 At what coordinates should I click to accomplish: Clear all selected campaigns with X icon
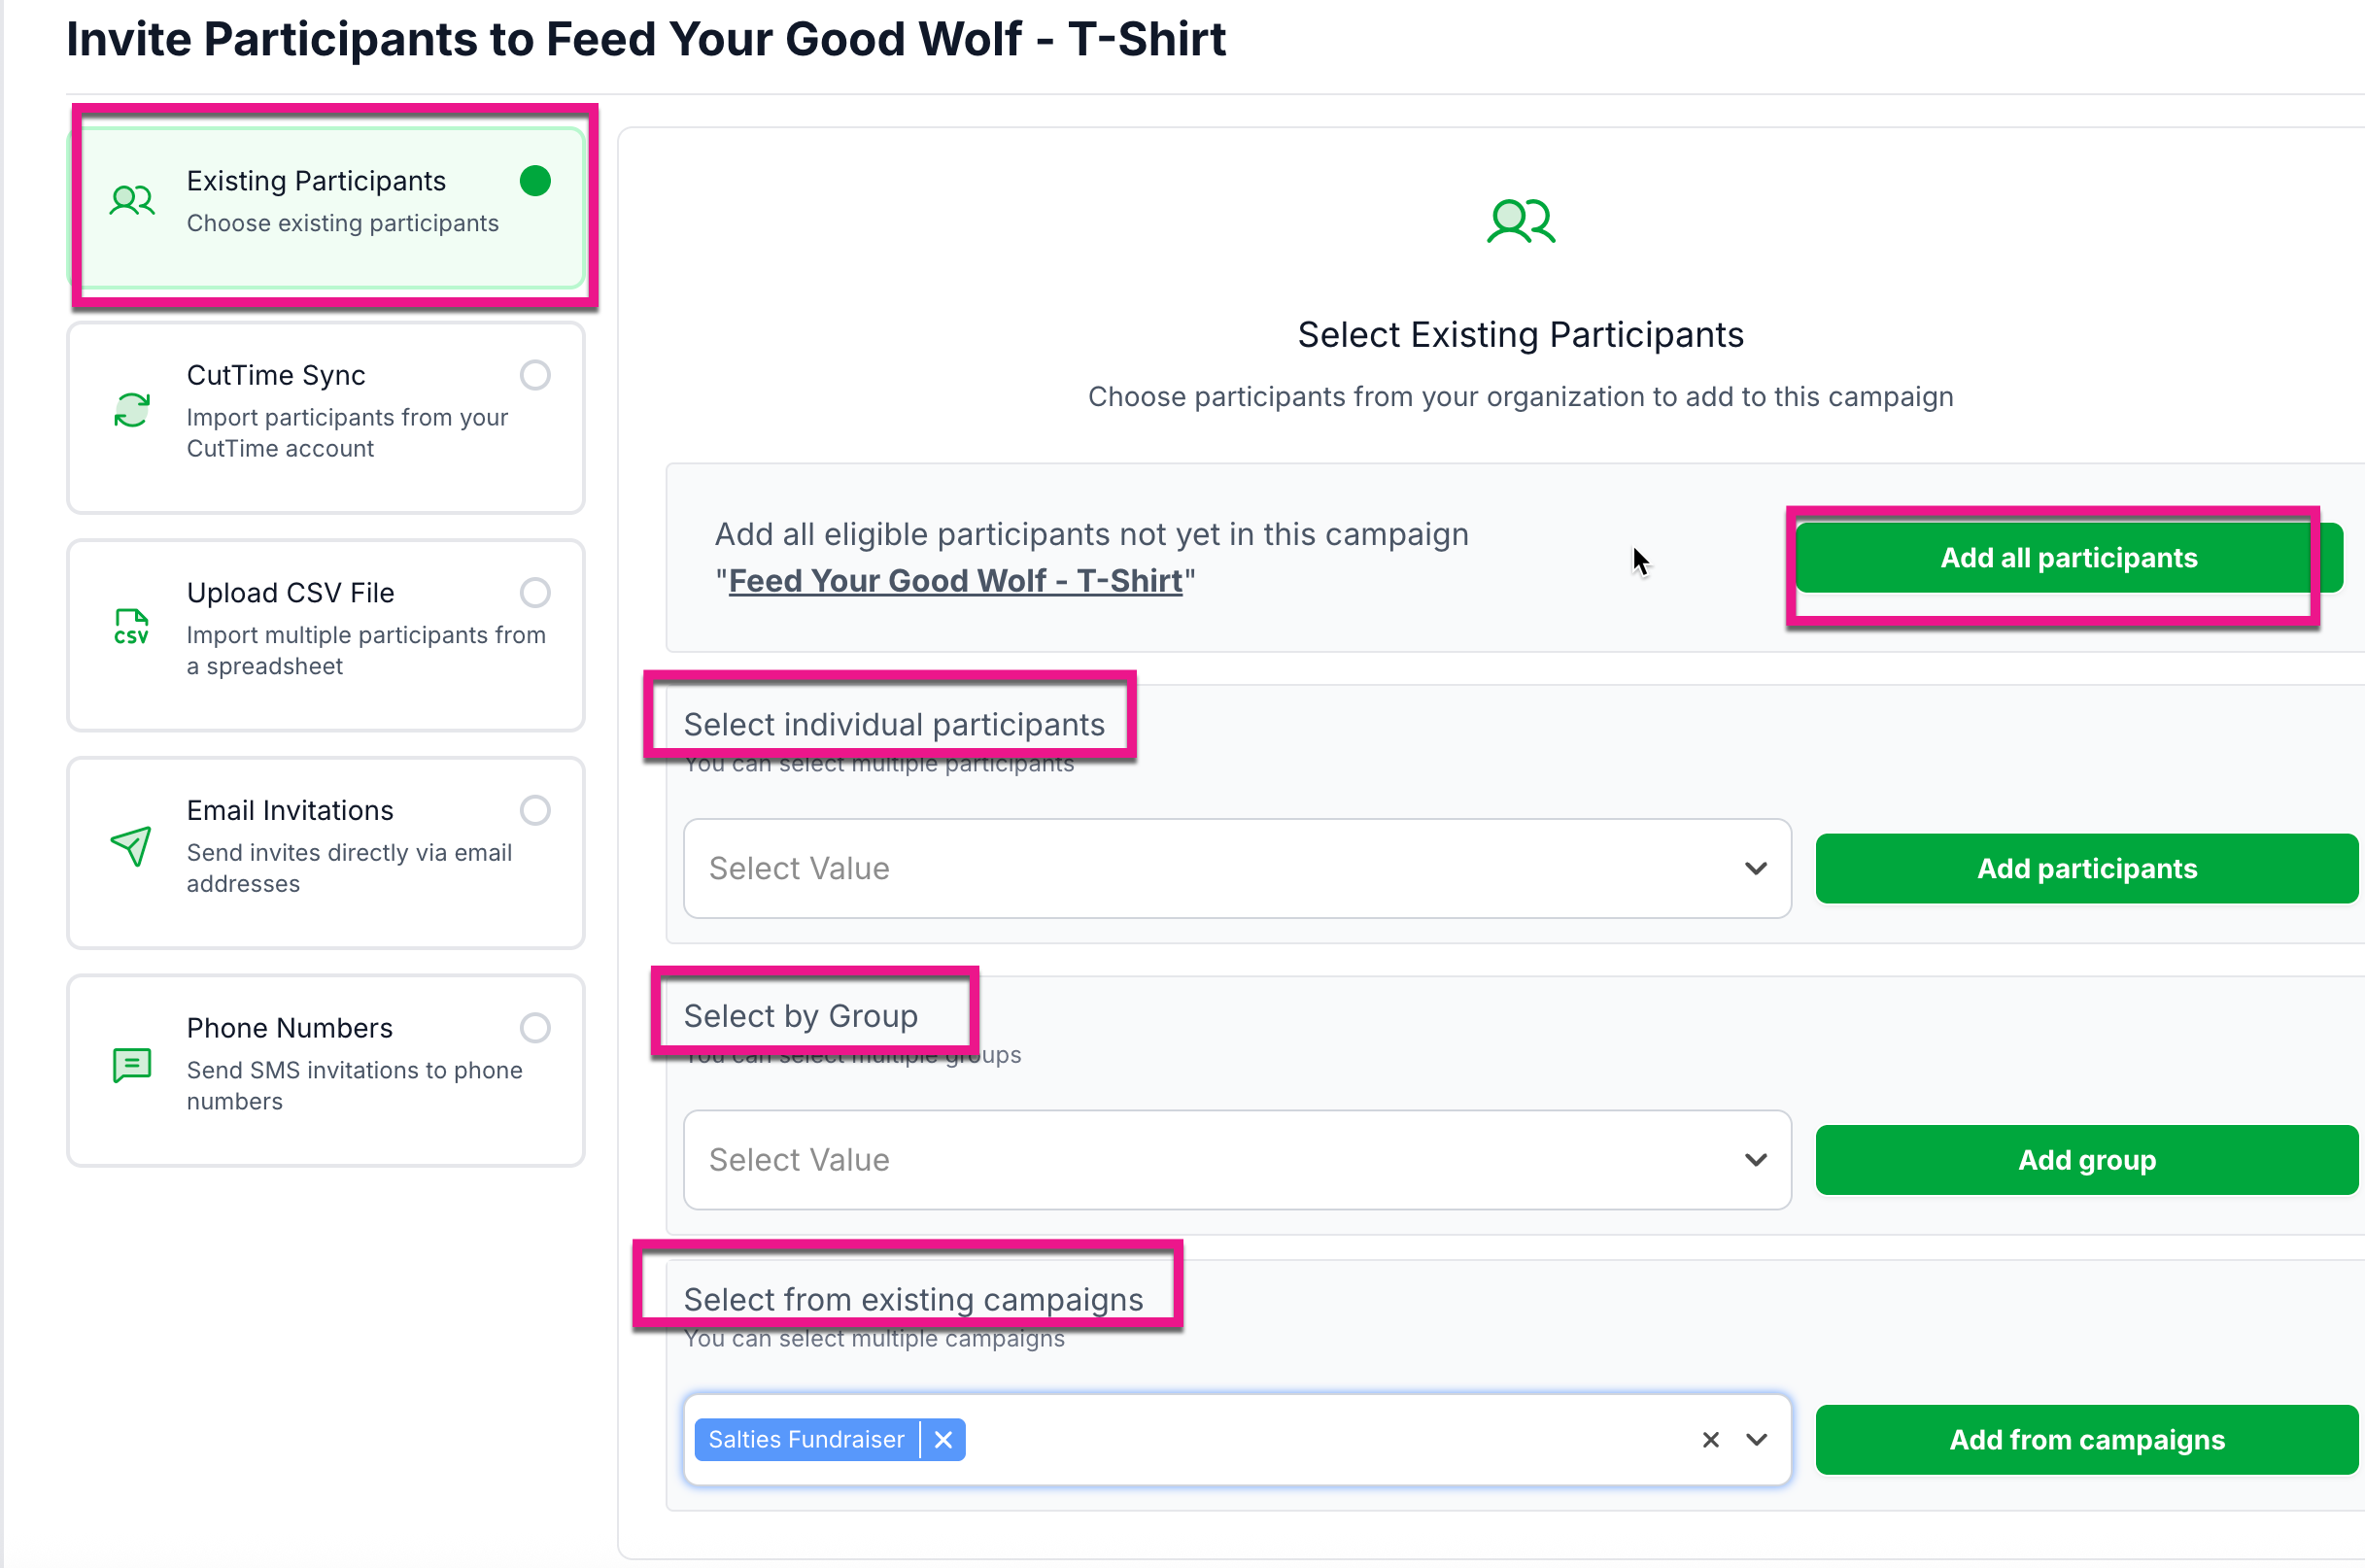click(1711, 1439)
